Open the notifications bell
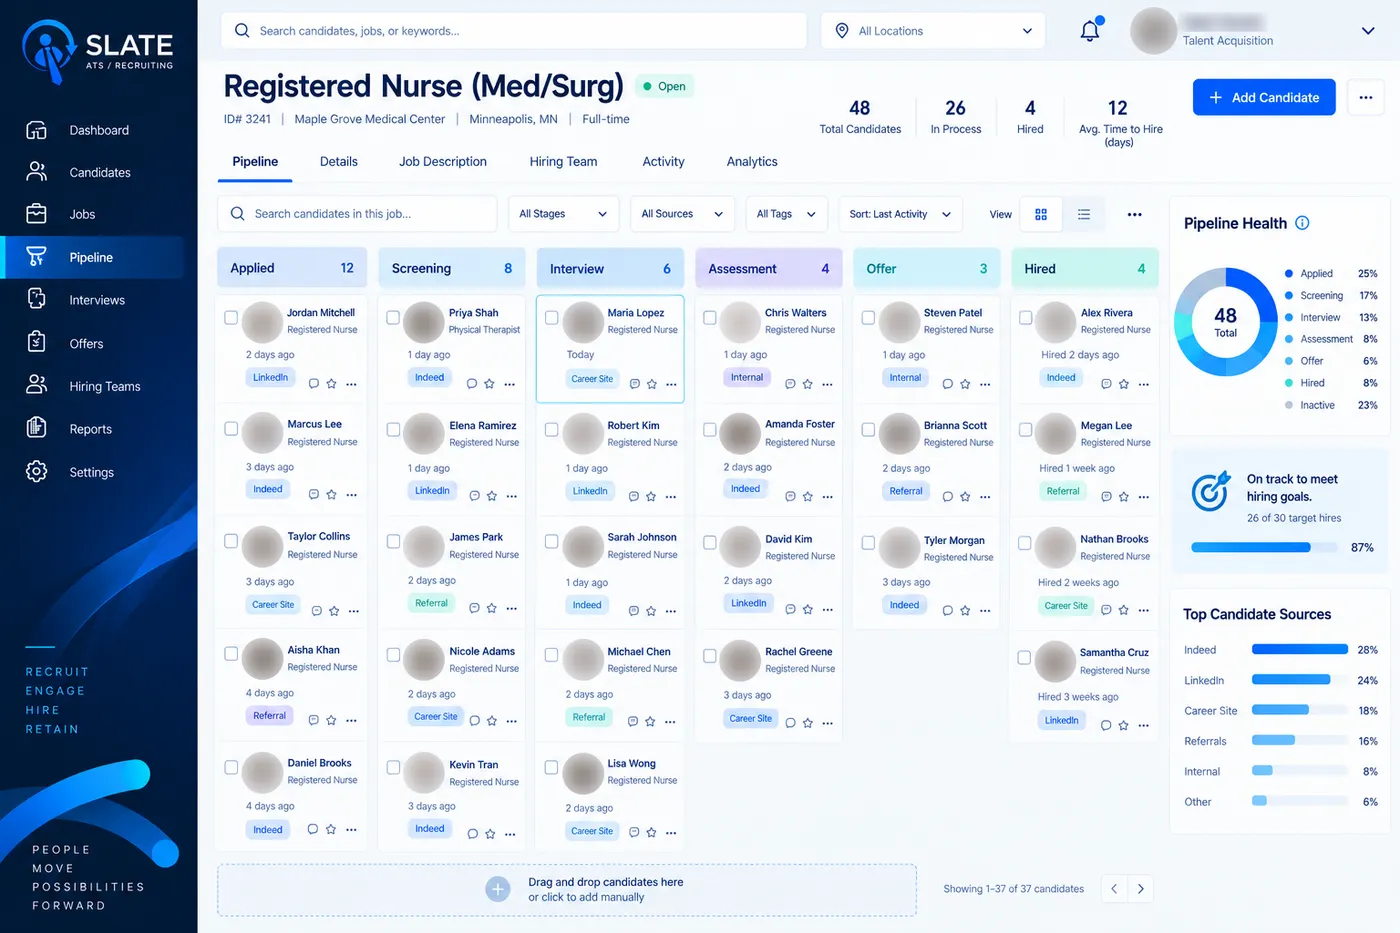 click(x=1090, y=31)
